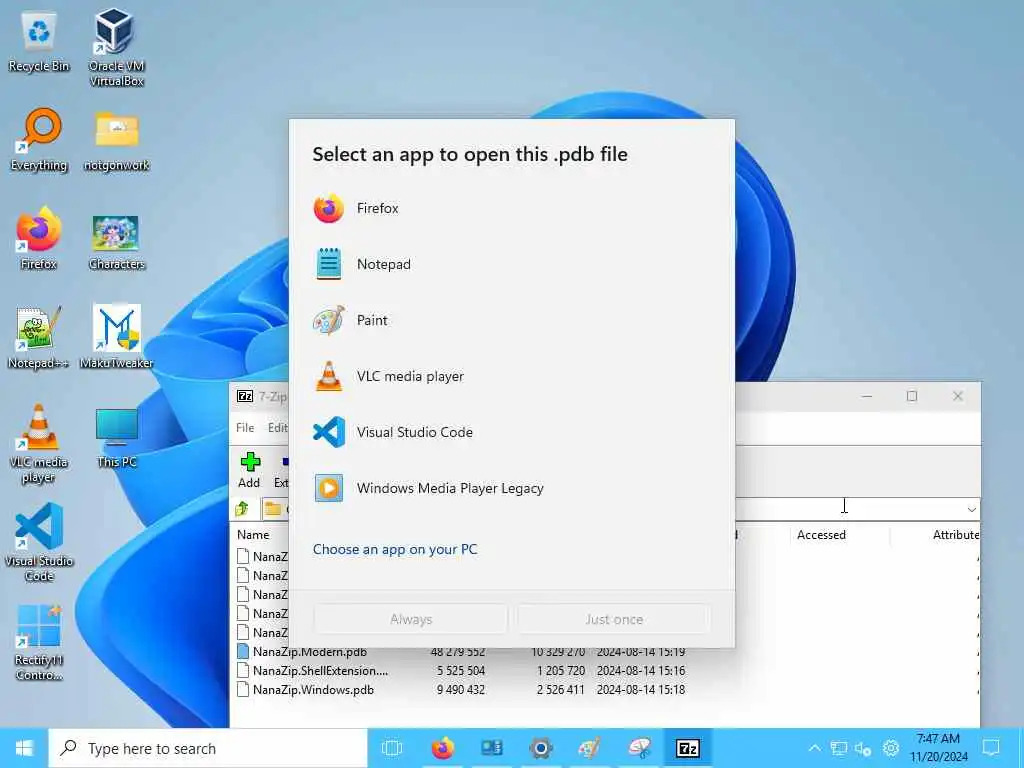Screen dimensions: 1024x768
Task: Select the VLC media player desktop shortcut
Action: (x=39, y=444)
